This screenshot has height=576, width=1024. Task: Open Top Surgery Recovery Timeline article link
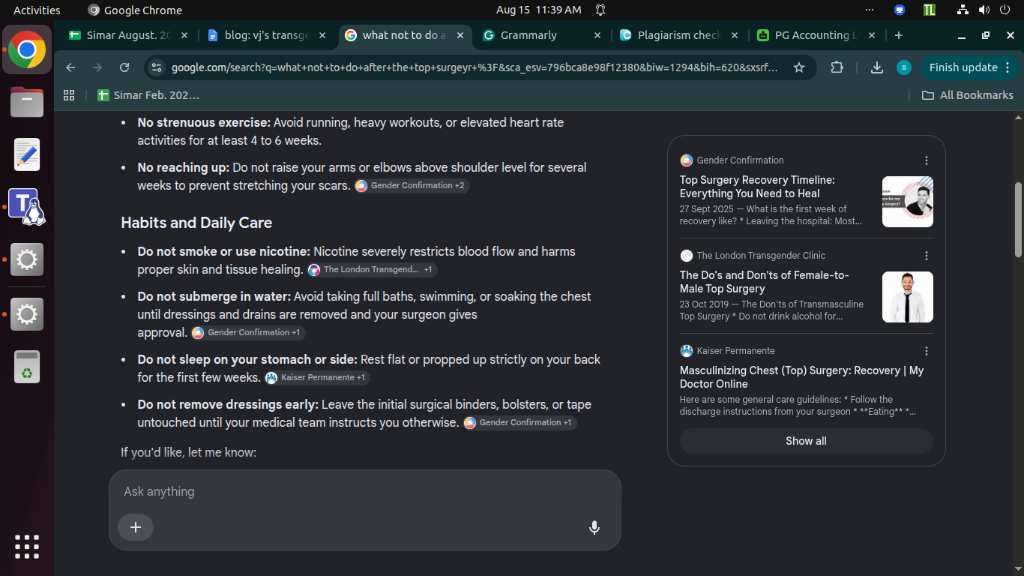(757, 187)
